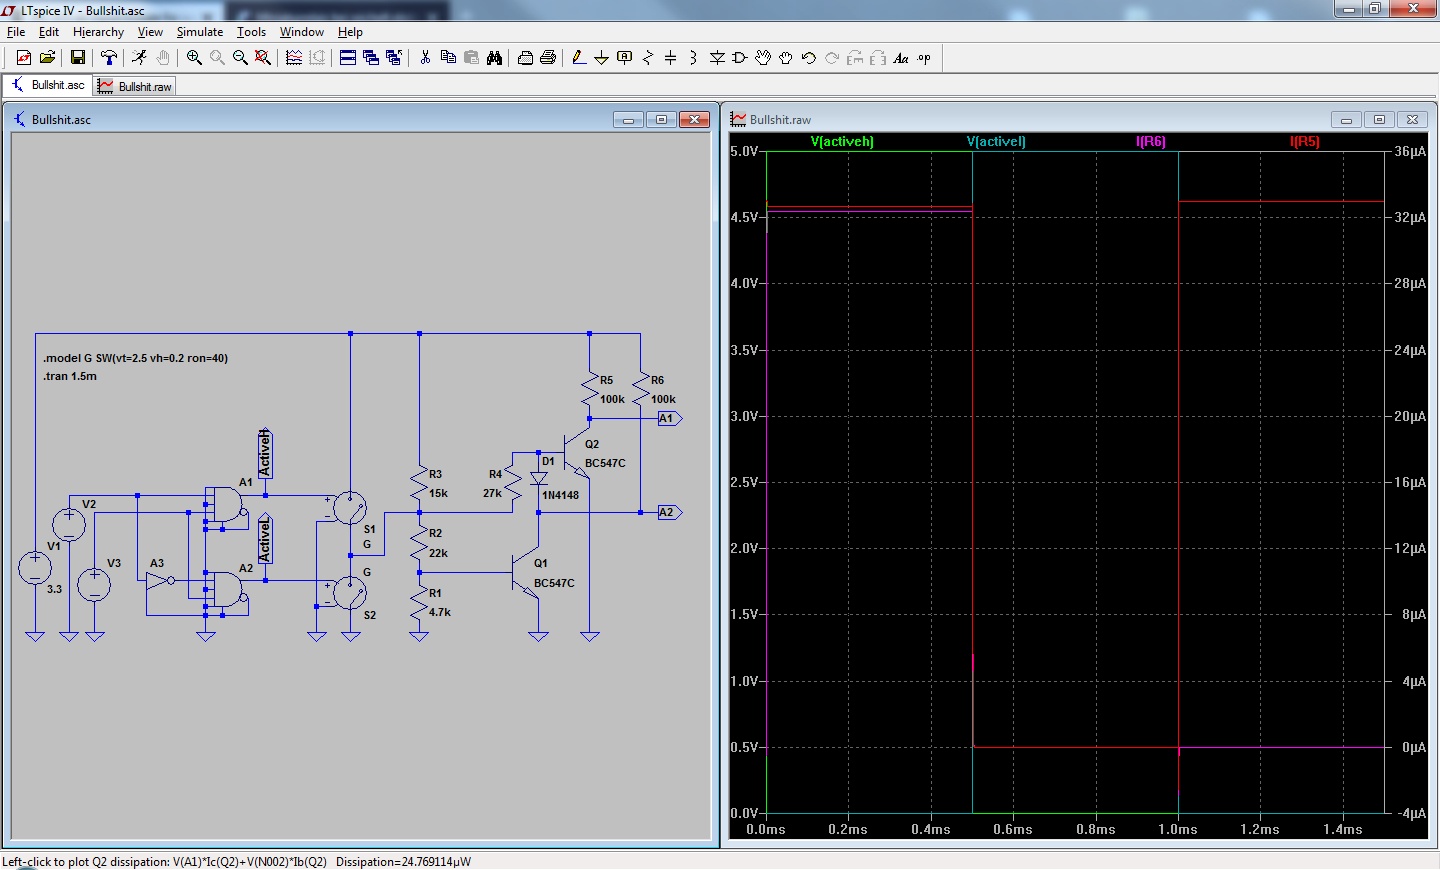Image resolution: width=1440 pixels, height=870 pixels.
Task: Click the Tile Windows toolbar icon
Action: click(x=348, y=58)
